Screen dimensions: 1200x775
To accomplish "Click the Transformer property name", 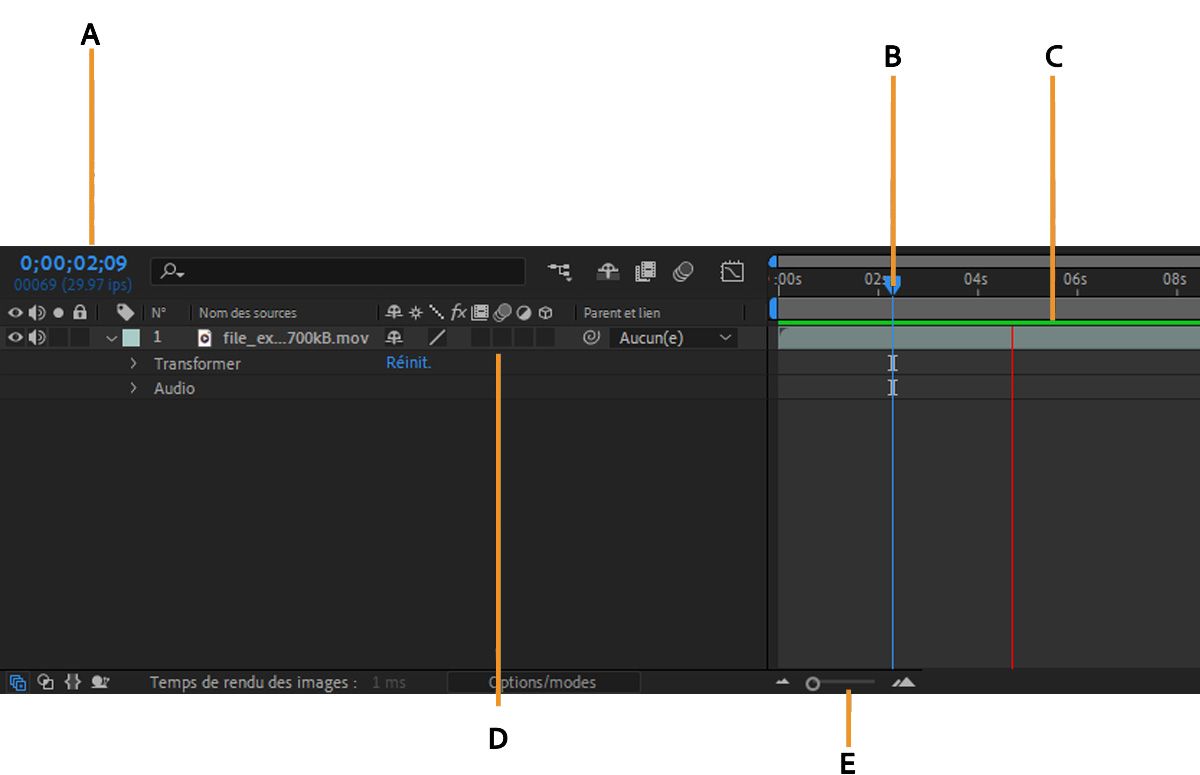I will coord(197,363).
